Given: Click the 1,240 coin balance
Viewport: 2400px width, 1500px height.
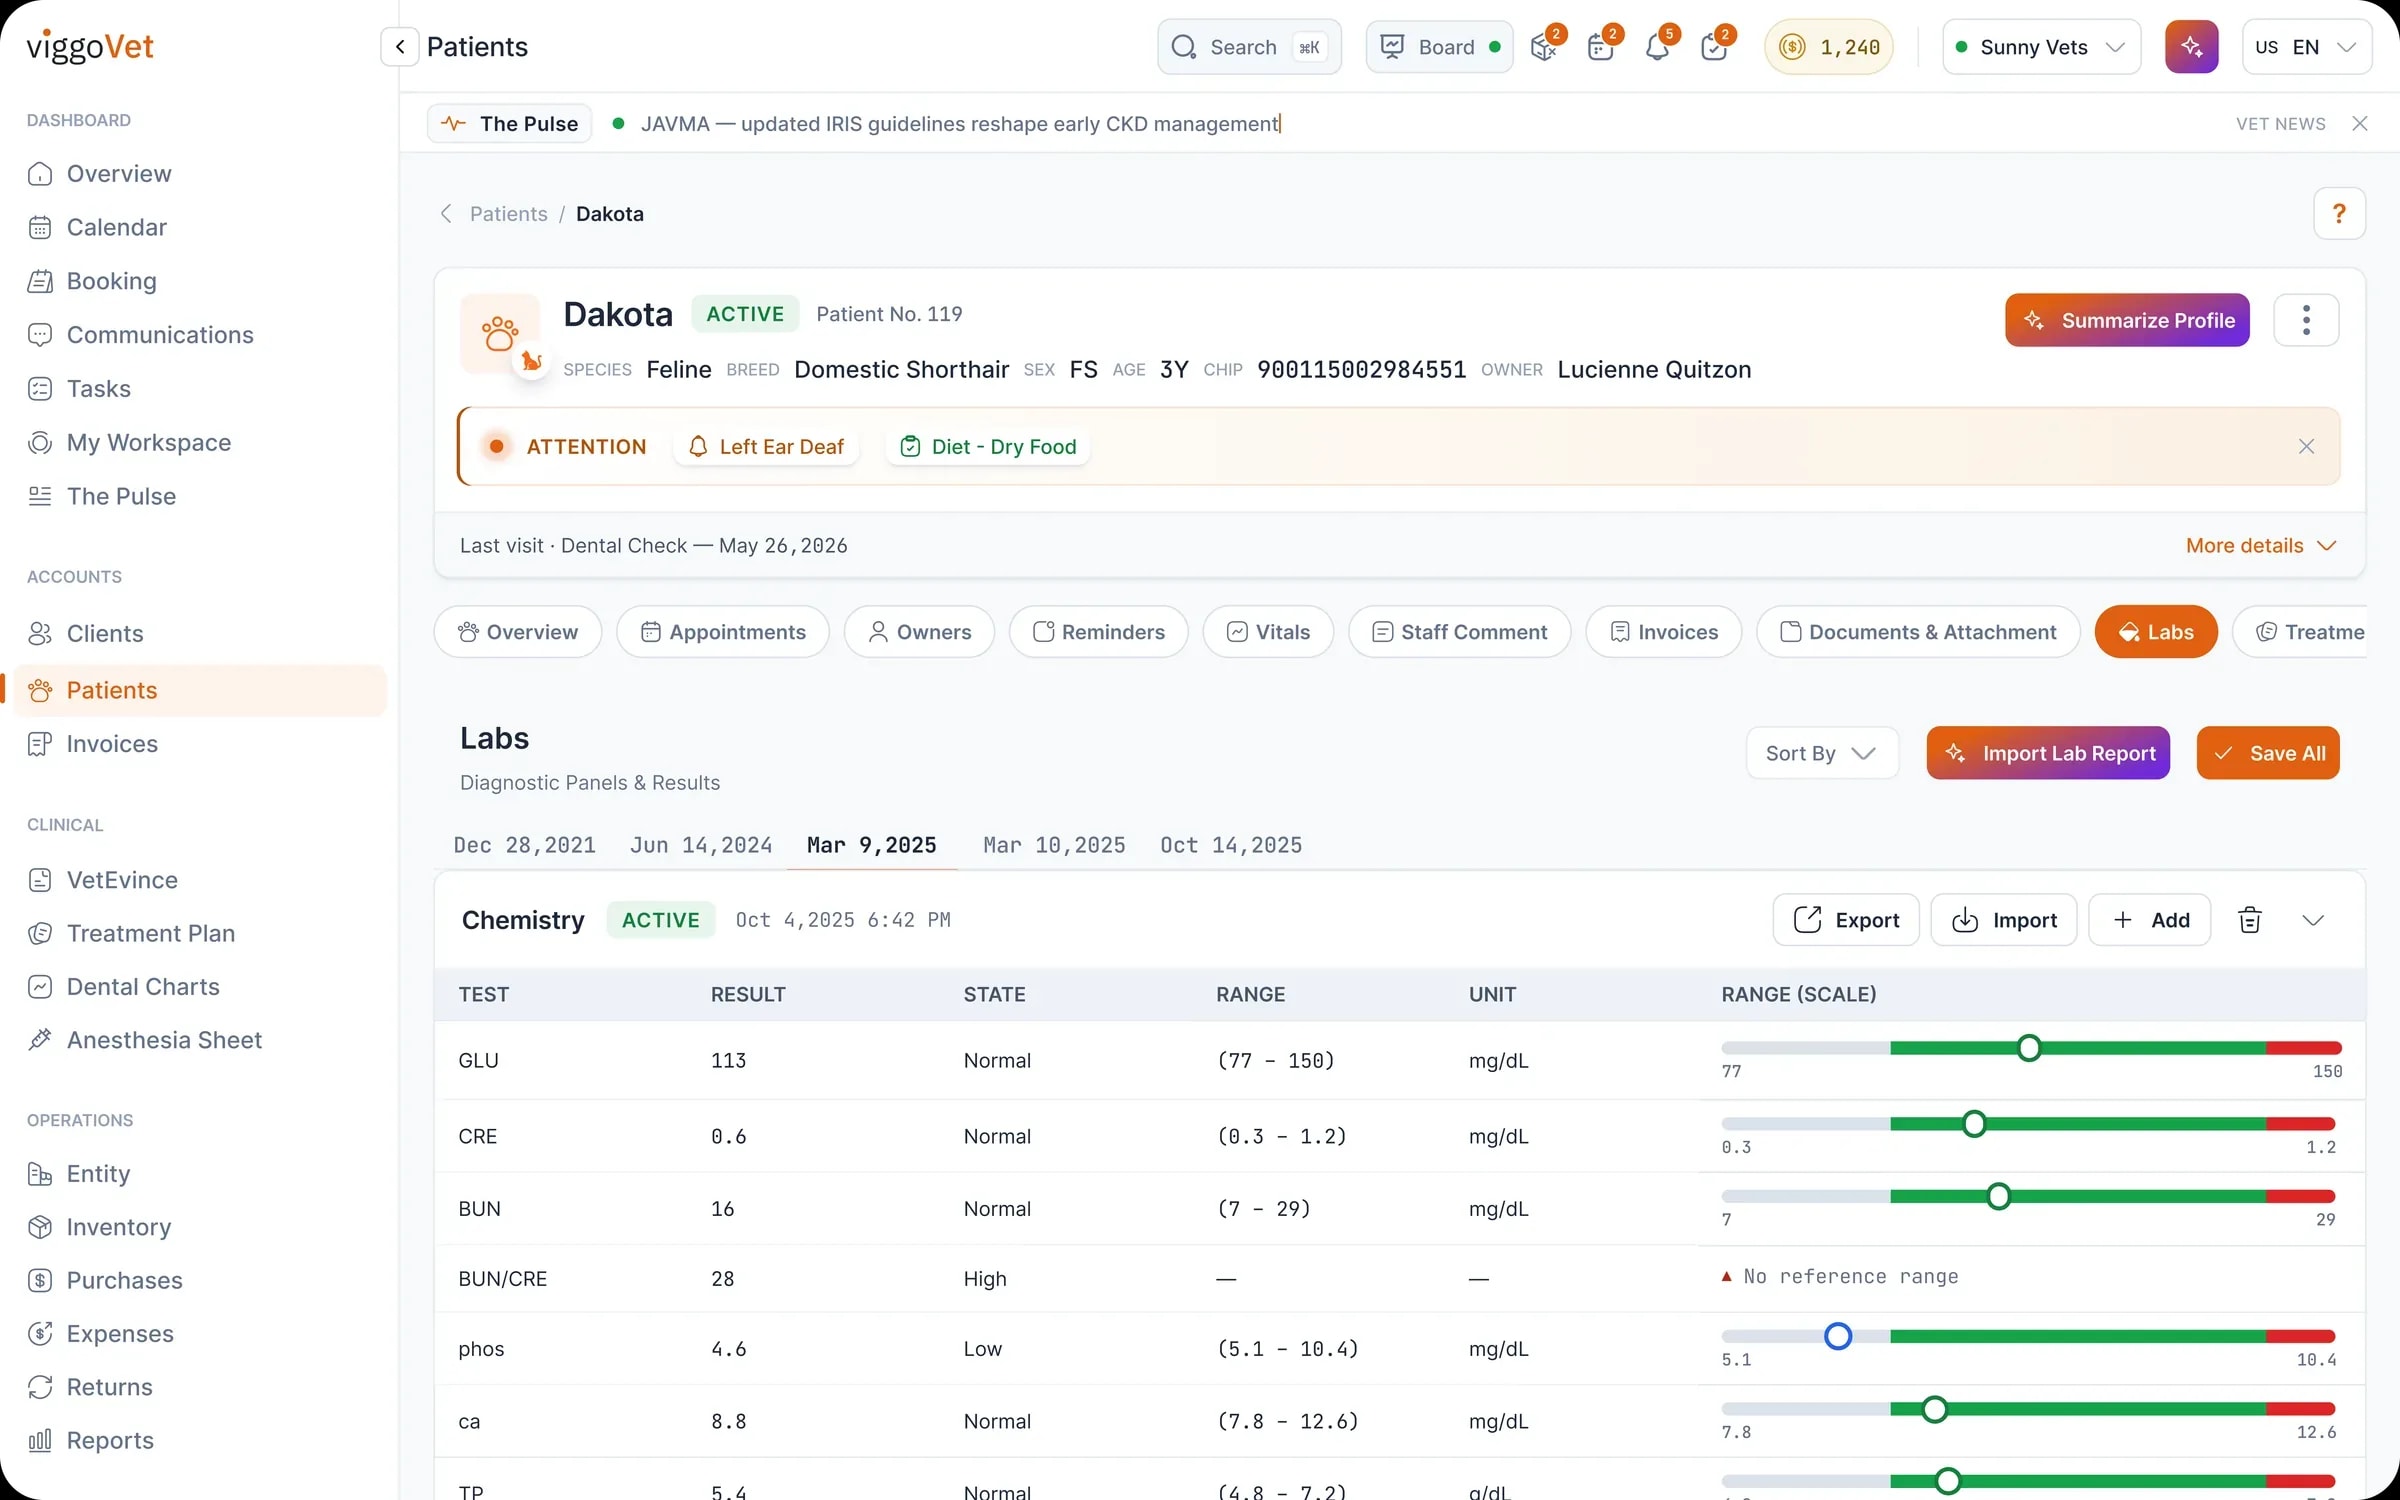Looking at the screenshot, I should [1829, 47].
